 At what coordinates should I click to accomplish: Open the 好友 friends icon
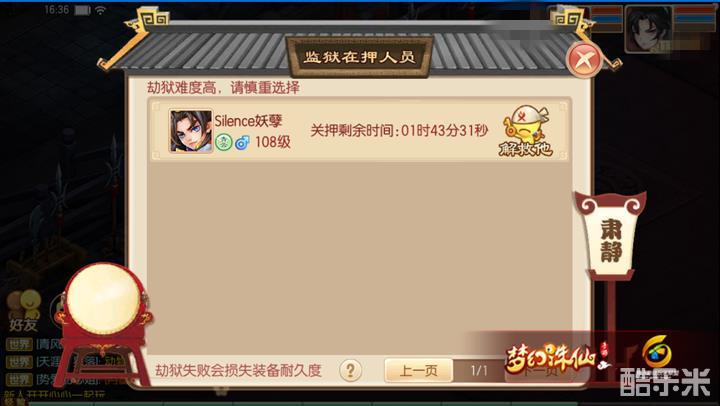coord(24,310)
